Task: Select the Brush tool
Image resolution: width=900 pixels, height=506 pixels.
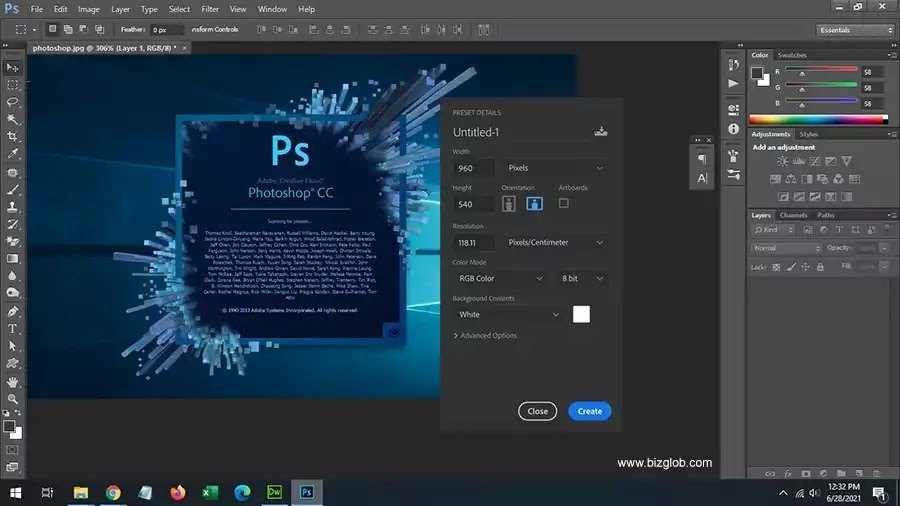Action: [12, 190]
